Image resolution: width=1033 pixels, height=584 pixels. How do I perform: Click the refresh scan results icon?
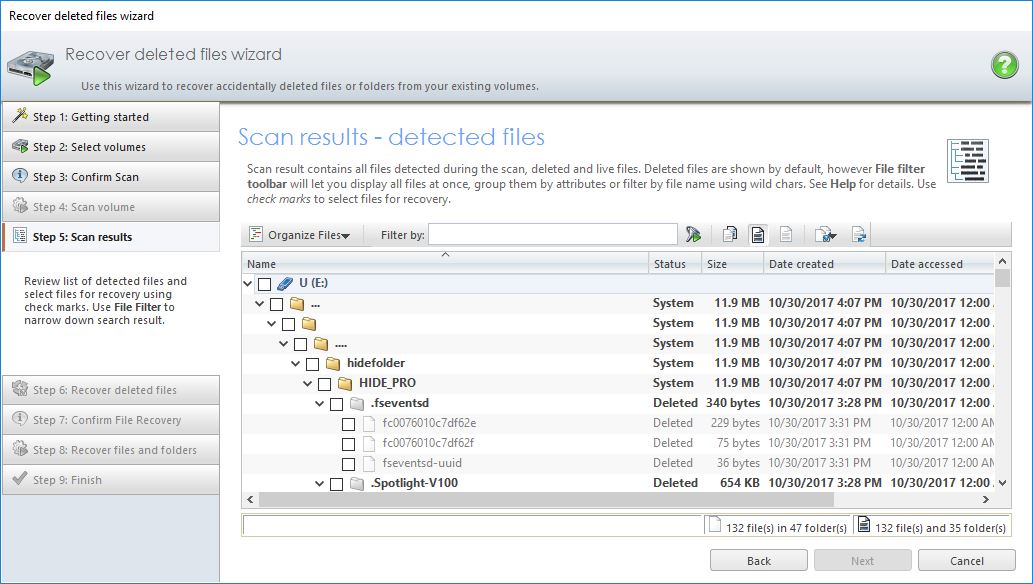(x=857, y=234)
